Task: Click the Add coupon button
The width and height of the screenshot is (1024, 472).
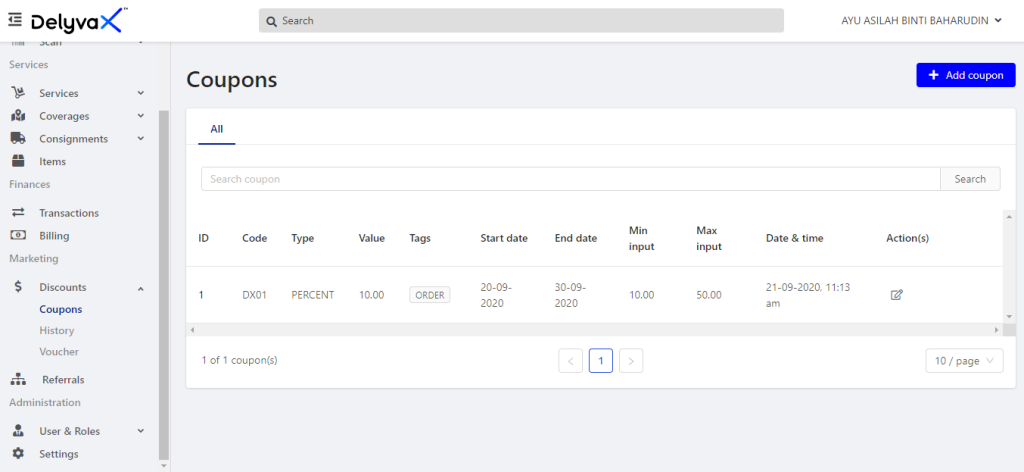Action: (966, 75)
